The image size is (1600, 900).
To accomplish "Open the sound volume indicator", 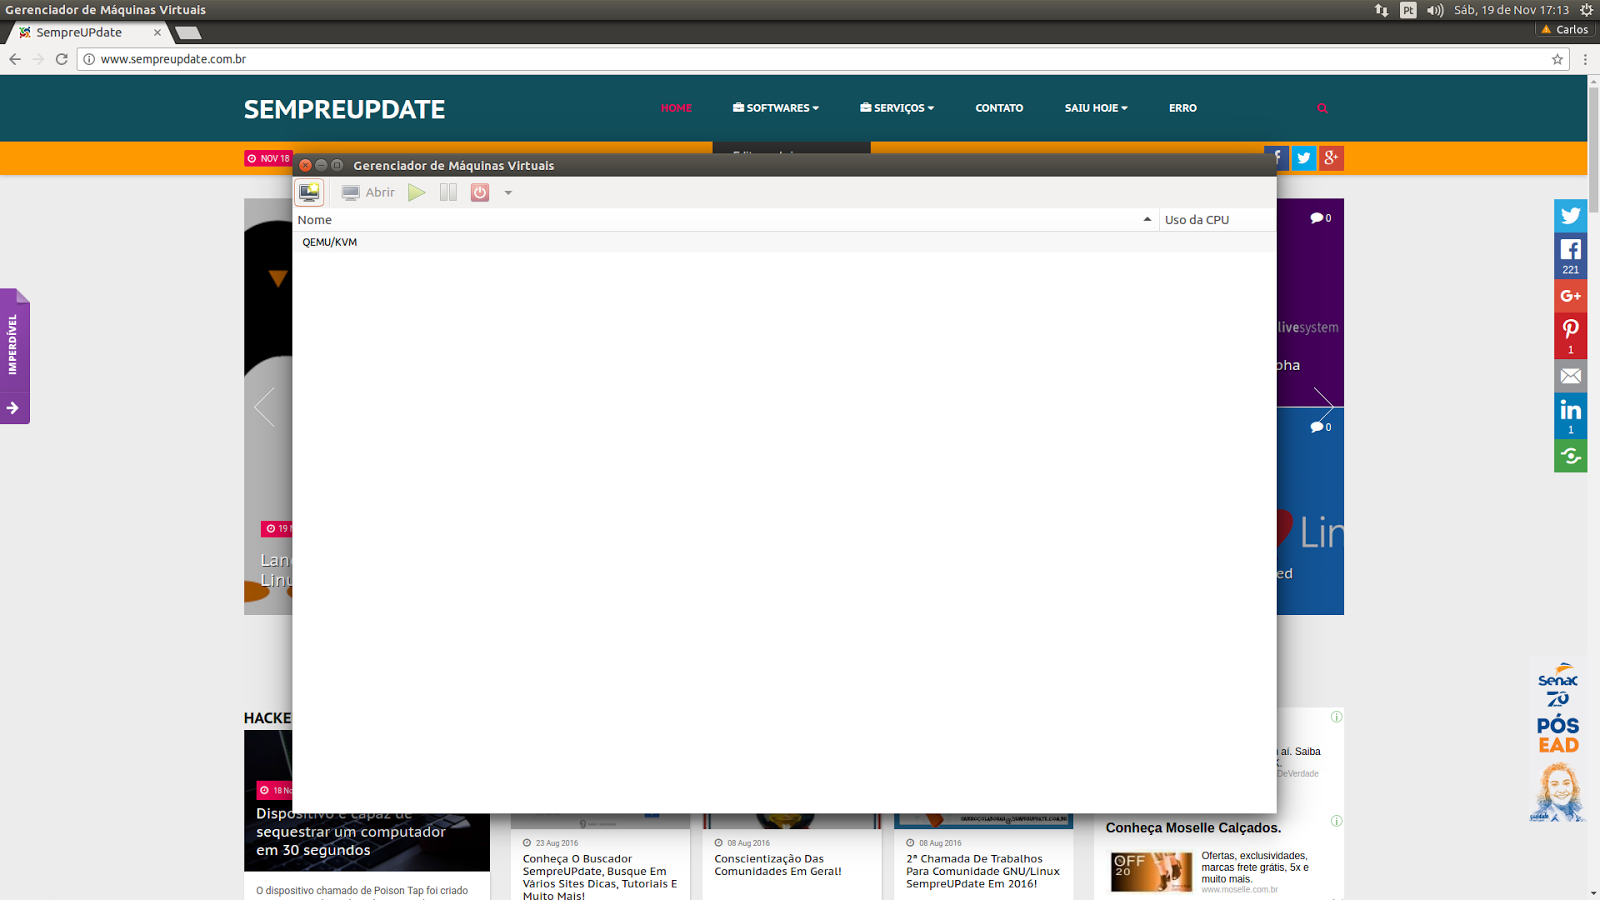I will click(x=1435, y=10).
